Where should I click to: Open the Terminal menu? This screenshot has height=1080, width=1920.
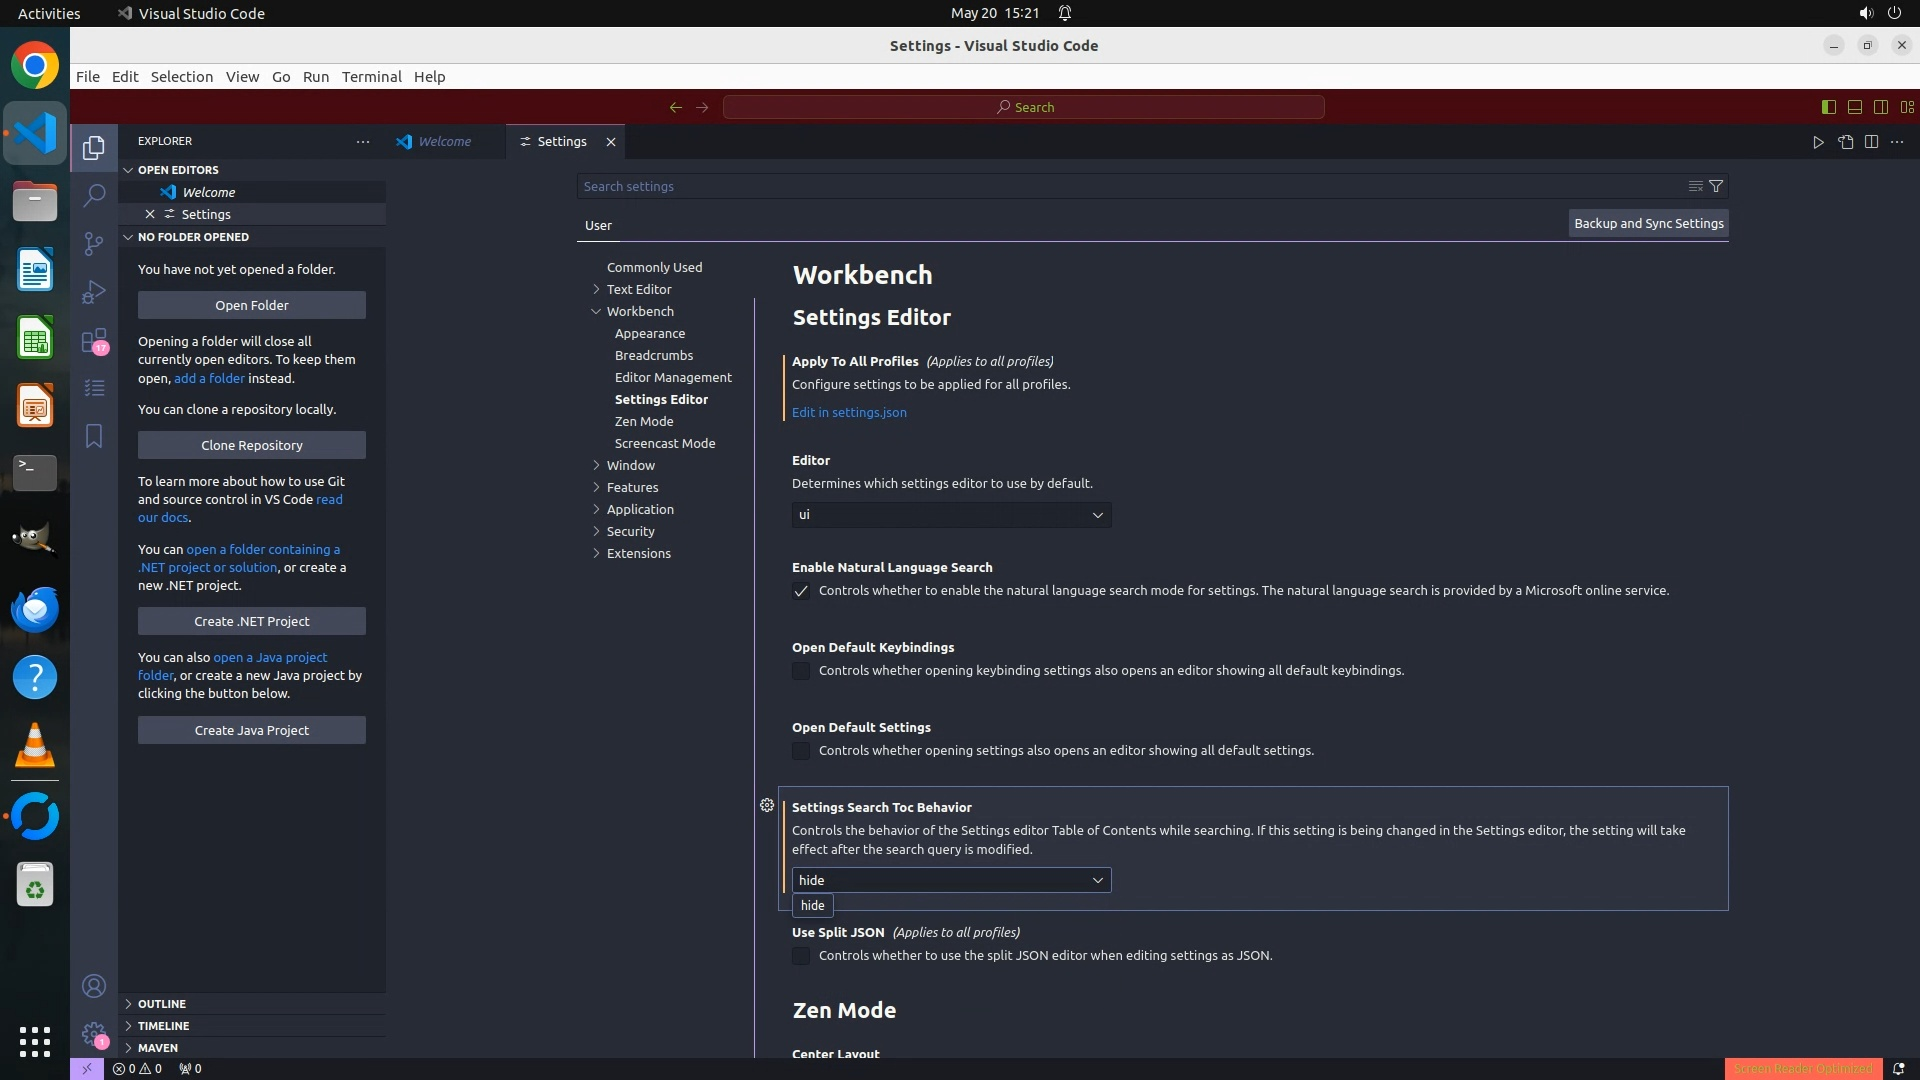(x=371, y=77)
